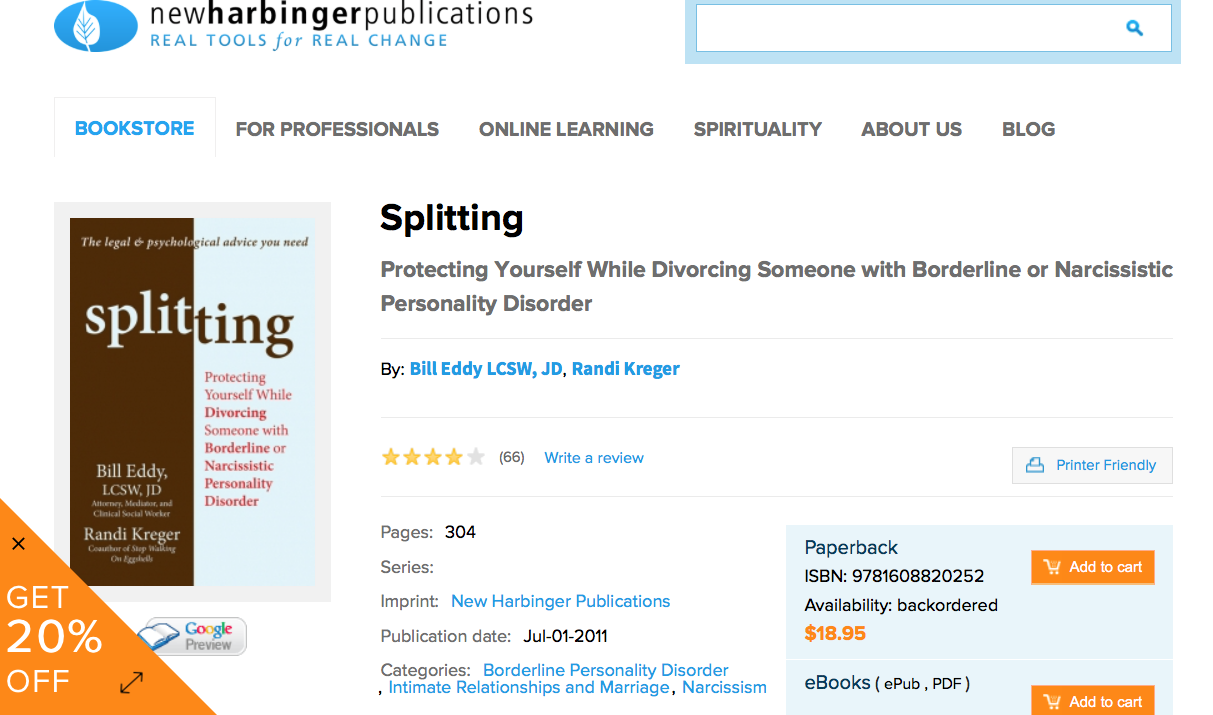Image resolution: width=1213 pixels, height=715 pixels.
Task: Click the Splitting book cover thumbnail
Action: coord(192,402)
